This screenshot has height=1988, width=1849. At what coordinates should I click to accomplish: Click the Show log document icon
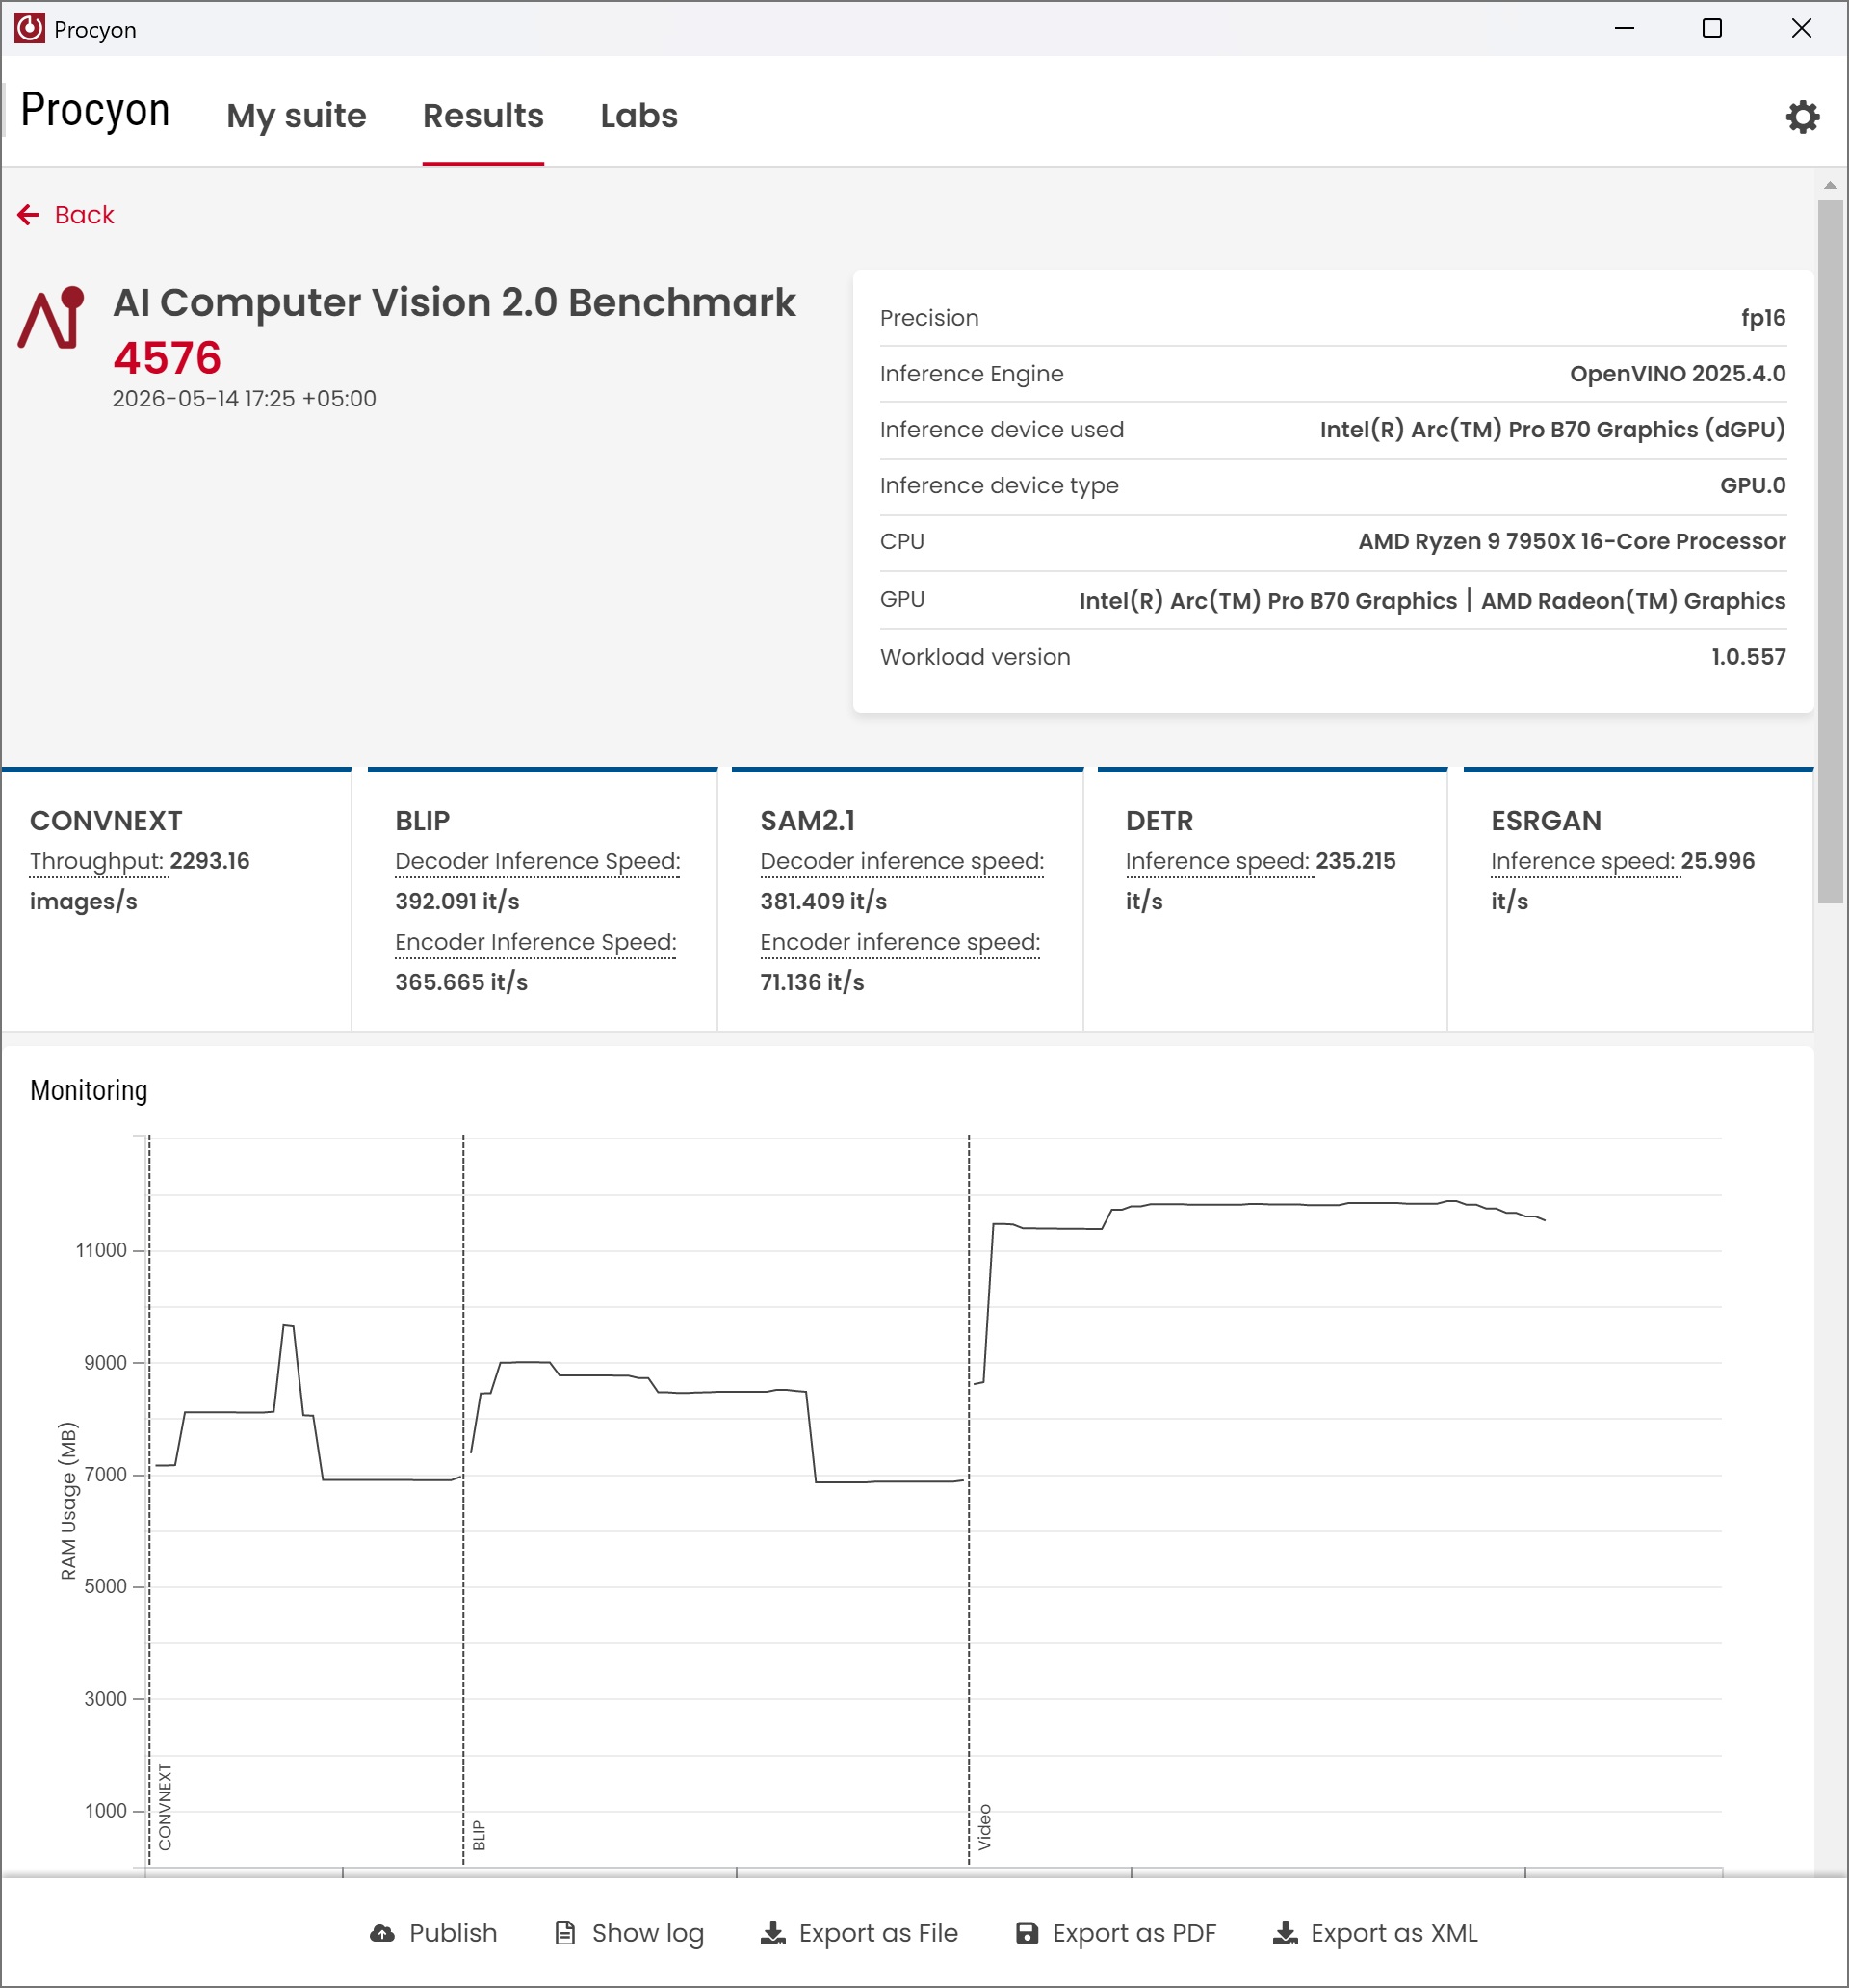pos(565,1933)
